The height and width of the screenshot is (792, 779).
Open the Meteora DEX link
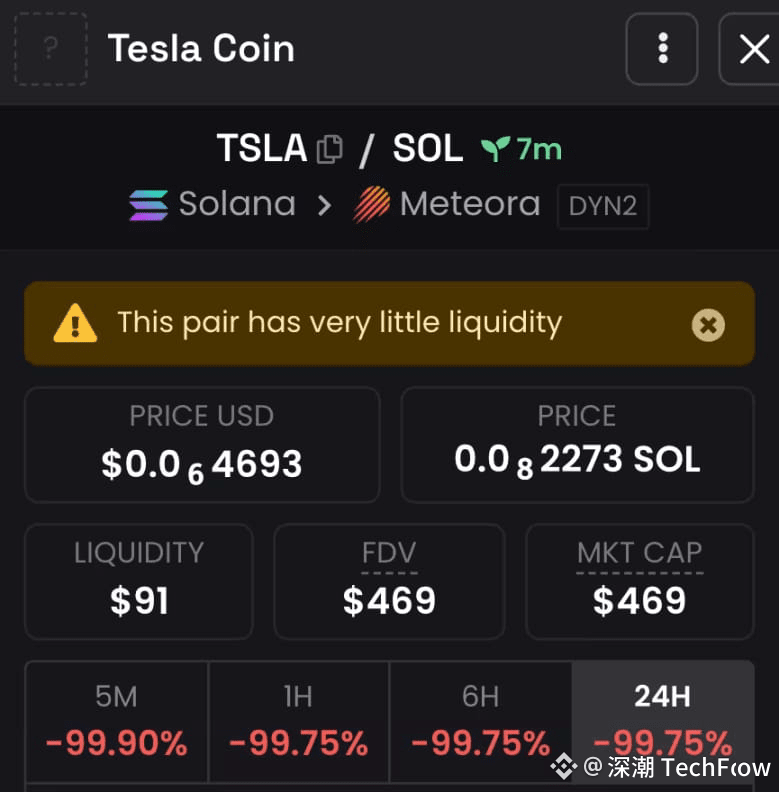[x=469, y=205]
